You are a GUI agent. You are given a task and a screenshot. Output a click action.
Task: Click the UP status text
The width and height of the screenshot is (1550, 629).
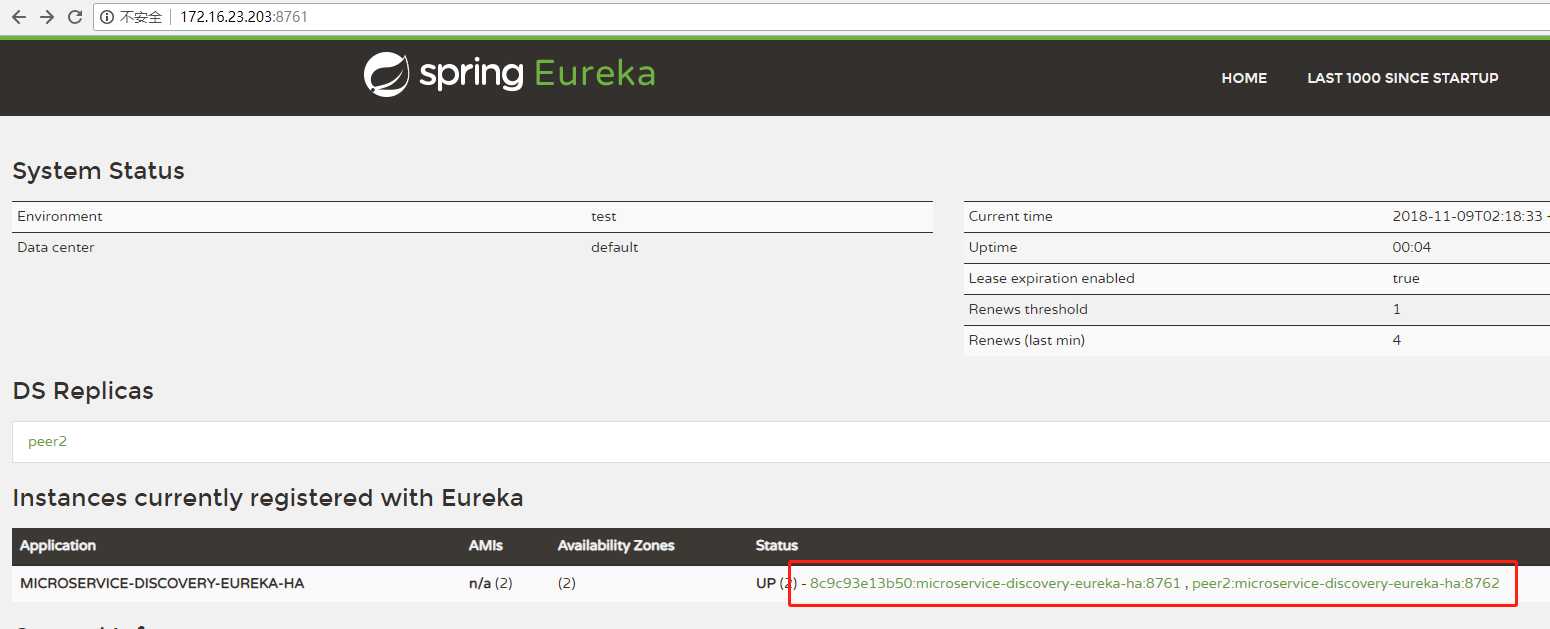click(x=766, y=583)
